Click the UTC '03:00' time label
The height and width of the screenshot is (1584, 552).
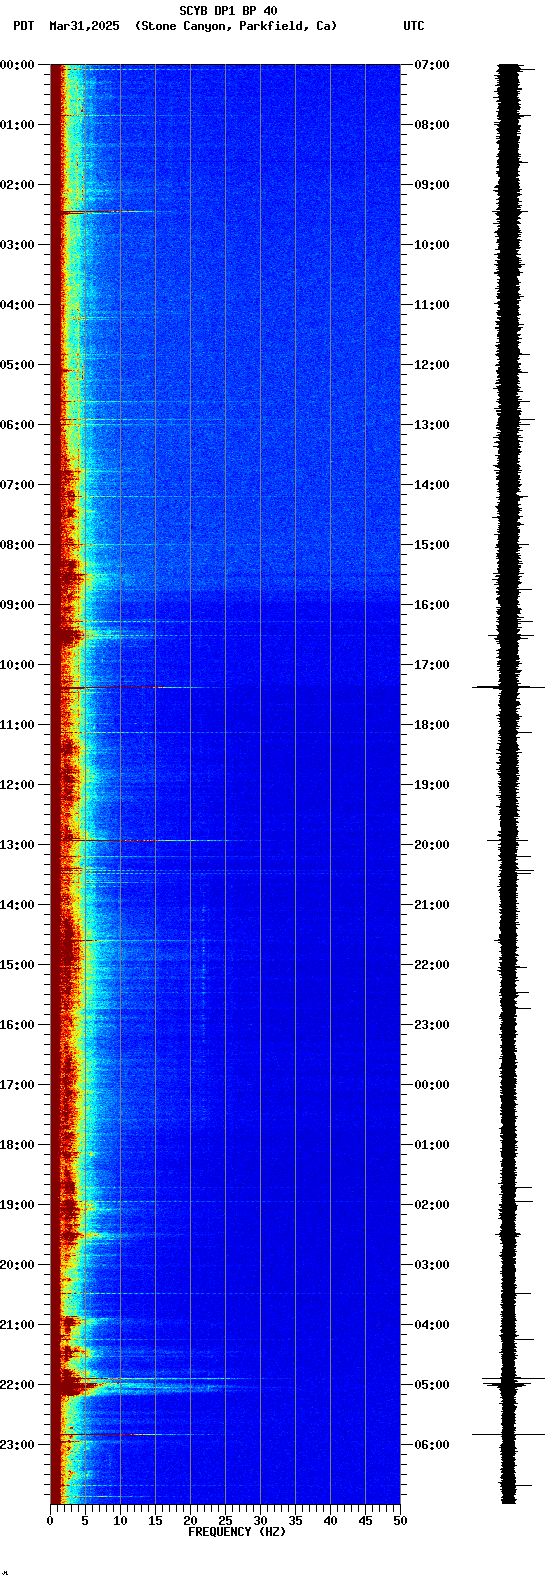[x=432, y=1265]
